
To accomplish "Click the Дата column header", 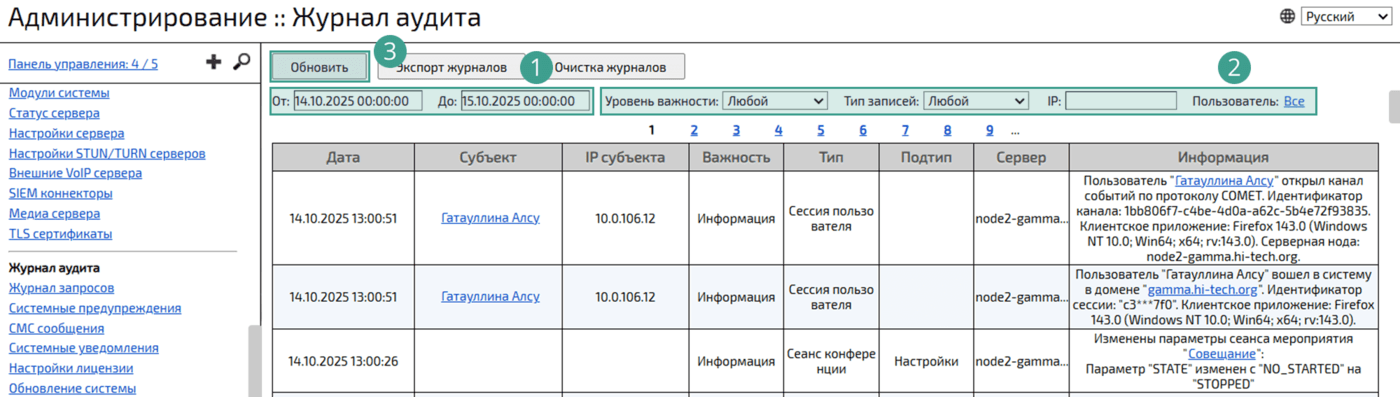I will [x=343, y=157].
